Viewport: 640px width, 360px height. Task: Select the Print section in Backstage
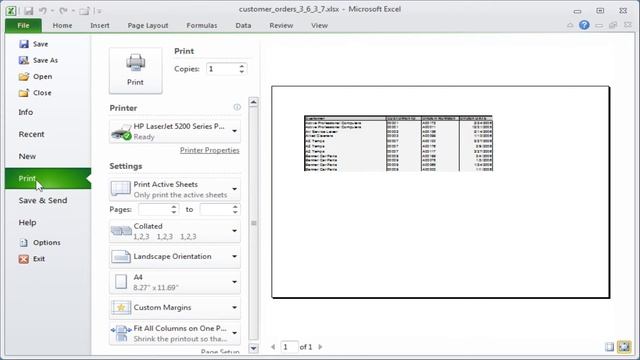tap(48, 178)
